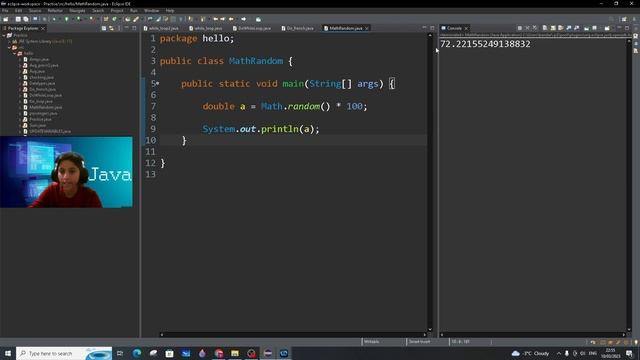The width and height of the screenshot is (640, 360).
Task: Open the File menu
Action: (x=5, y=11)
